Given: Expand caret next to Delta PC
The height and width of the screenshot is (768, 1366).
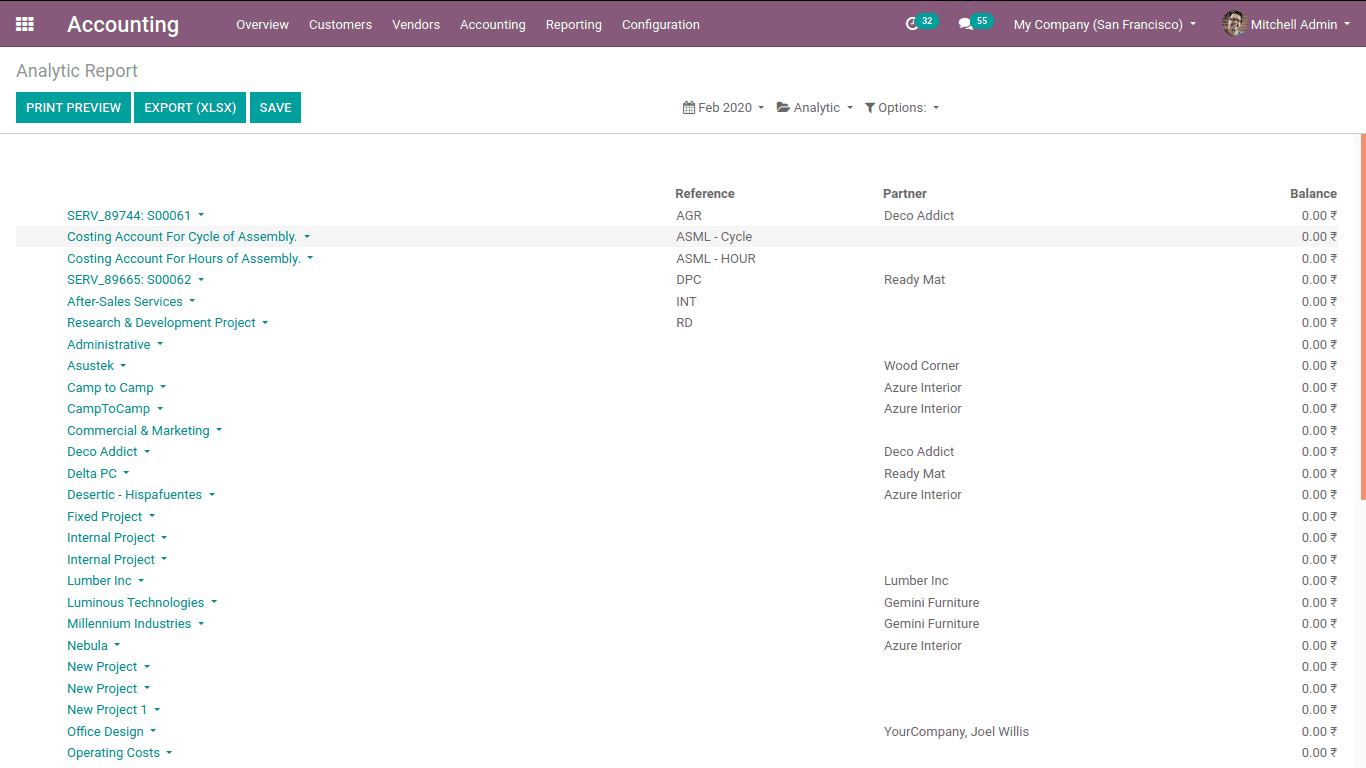Looking at the screenshot, I should tap(126, 474).
